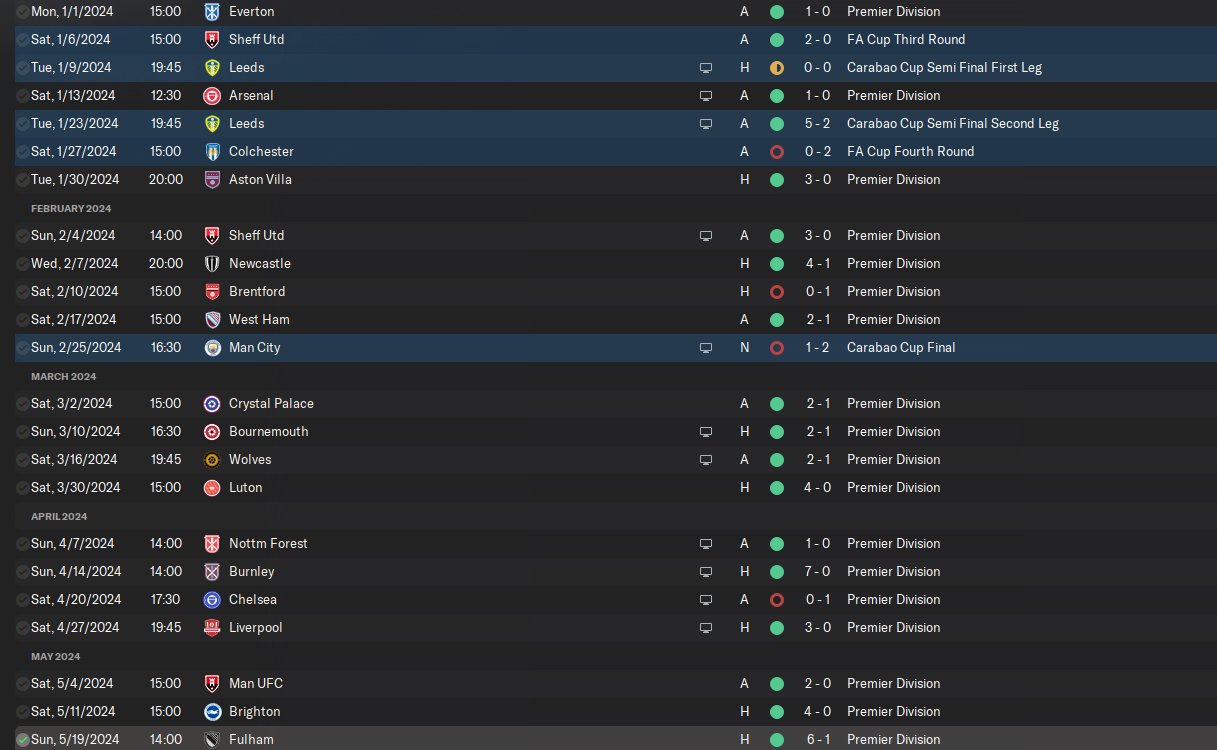Open Carabao Cup Semi Final Second Leg link
Screen dimensions: 1217x750
click(953, 124)
